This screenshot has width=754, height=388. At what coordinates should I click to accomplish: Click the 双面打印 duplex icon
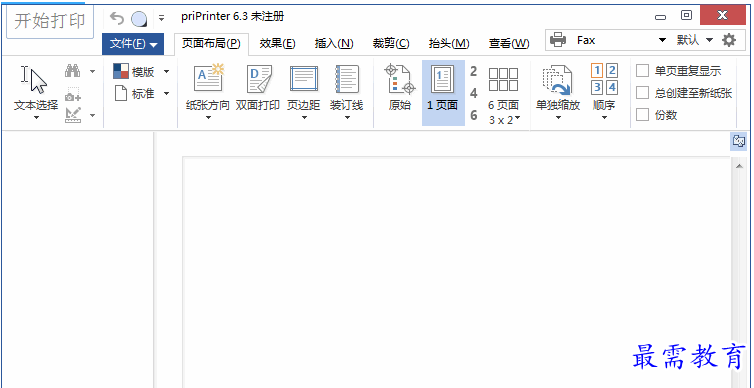(x=259, y=79)
